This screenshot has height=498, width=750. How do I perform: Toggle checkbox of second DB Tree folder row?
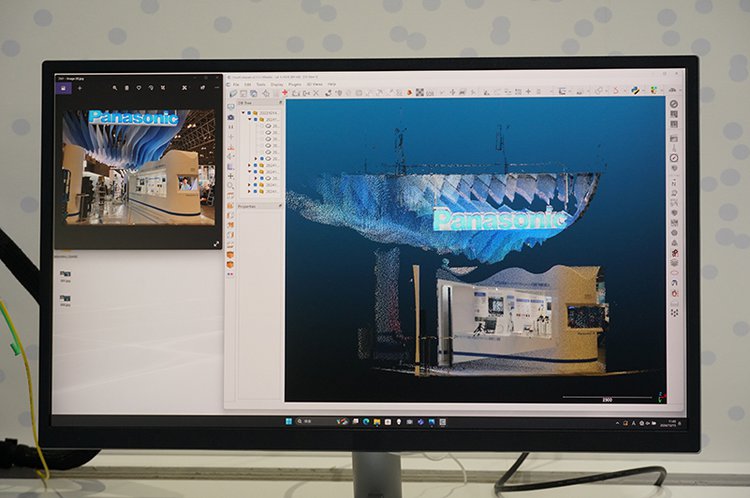(x=255, y=119)
